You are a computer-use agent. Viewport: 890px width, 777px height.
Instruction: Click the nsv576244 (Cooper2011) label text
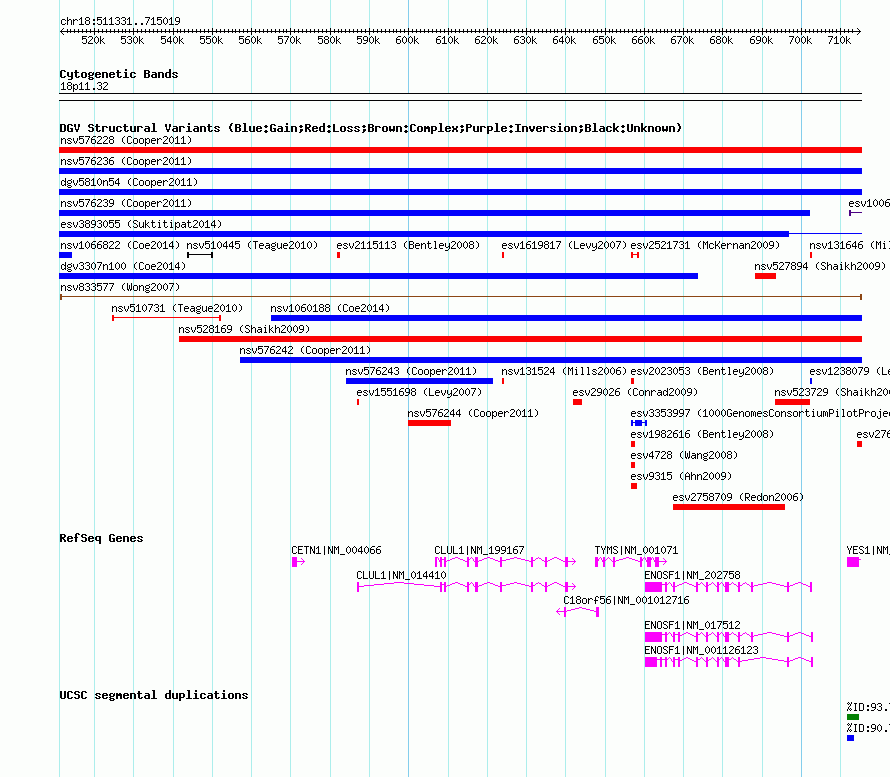[x=473, y=413]
